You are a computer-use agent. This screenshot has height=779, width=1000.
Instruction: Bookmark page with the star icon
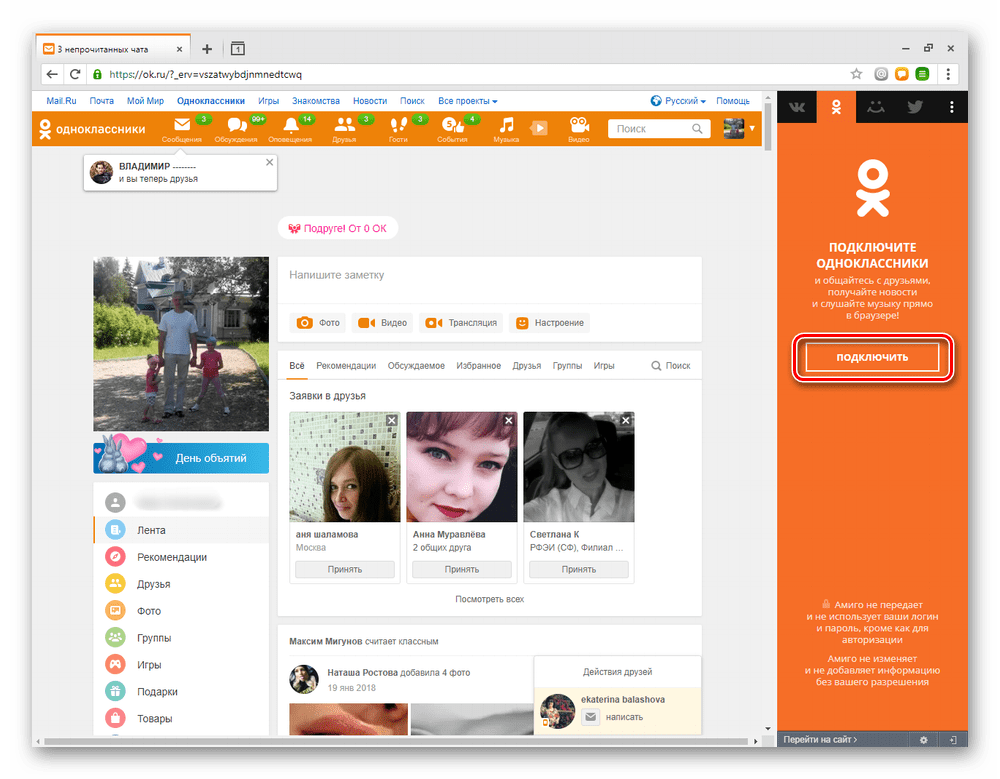pyautogui.click(x=856, y=74)
